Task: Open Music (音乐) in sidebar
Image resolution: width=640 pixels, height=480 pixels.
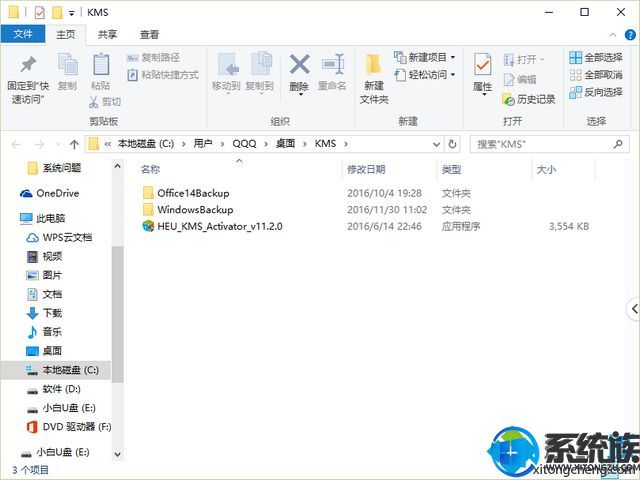Action: (44, 332)
